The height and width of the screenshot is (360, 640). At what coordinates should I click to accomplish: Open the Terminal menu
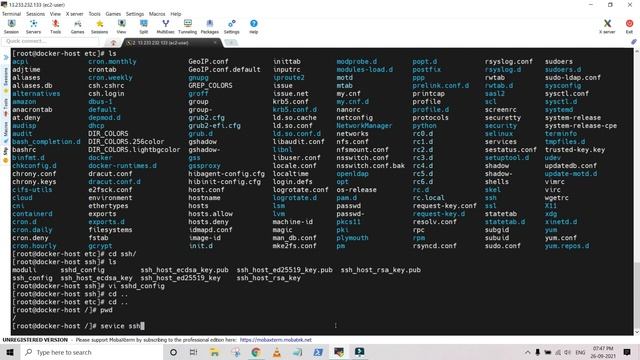[x=11, y=14]
